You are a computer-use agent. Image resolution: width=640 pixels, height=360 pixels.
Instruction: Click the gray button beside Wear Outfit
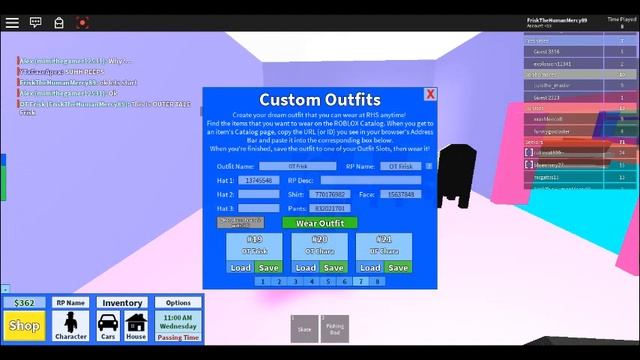coord(240,222)
